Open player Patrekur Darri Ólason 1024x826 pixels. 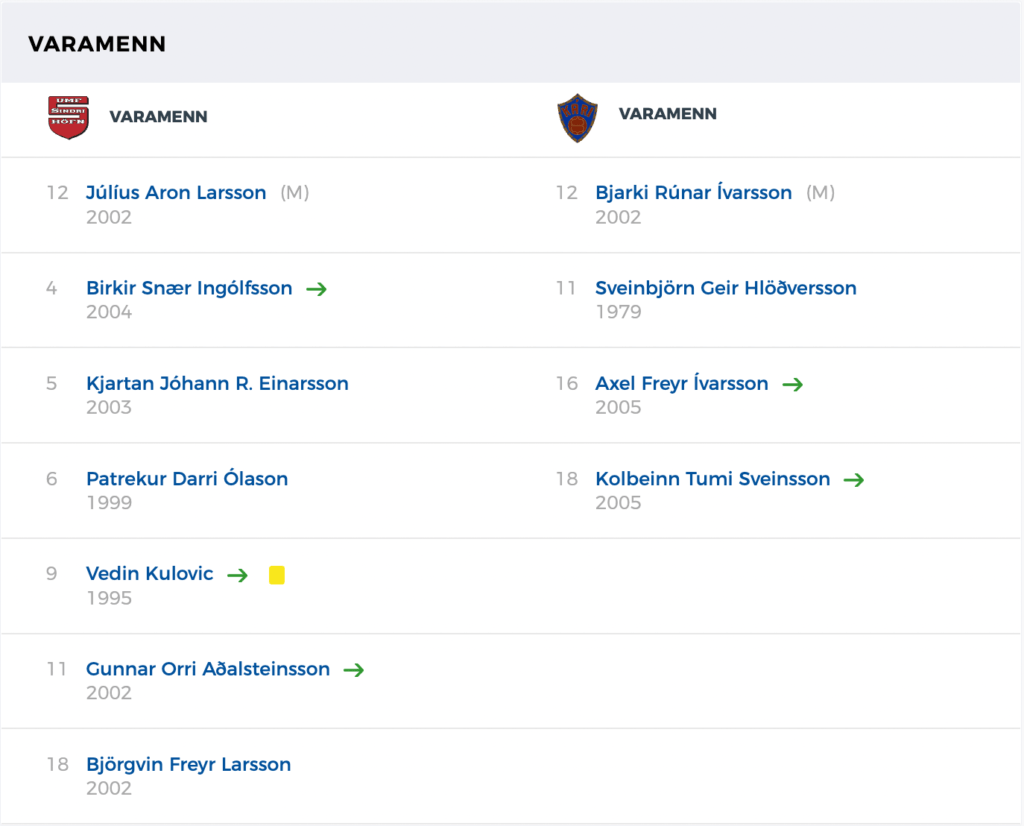tap(187, 479)
